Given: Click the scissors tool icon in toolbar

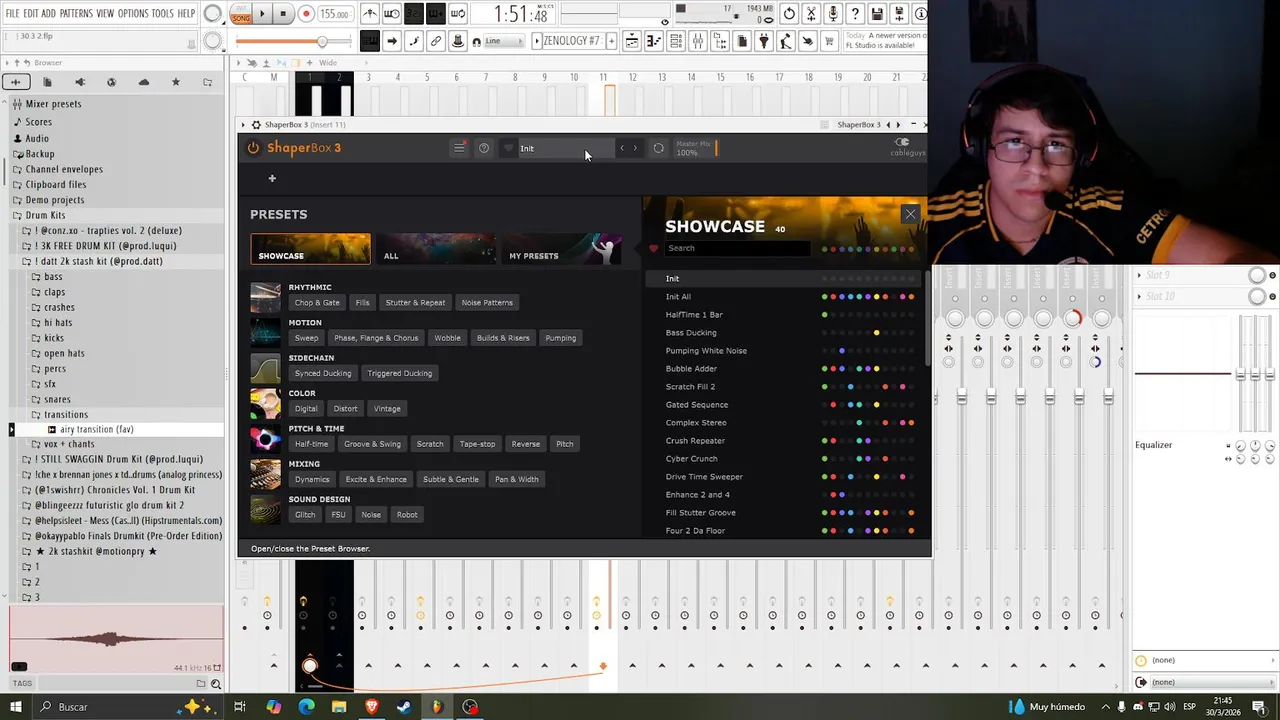Looking at the screenshot, I should [811, 14].
